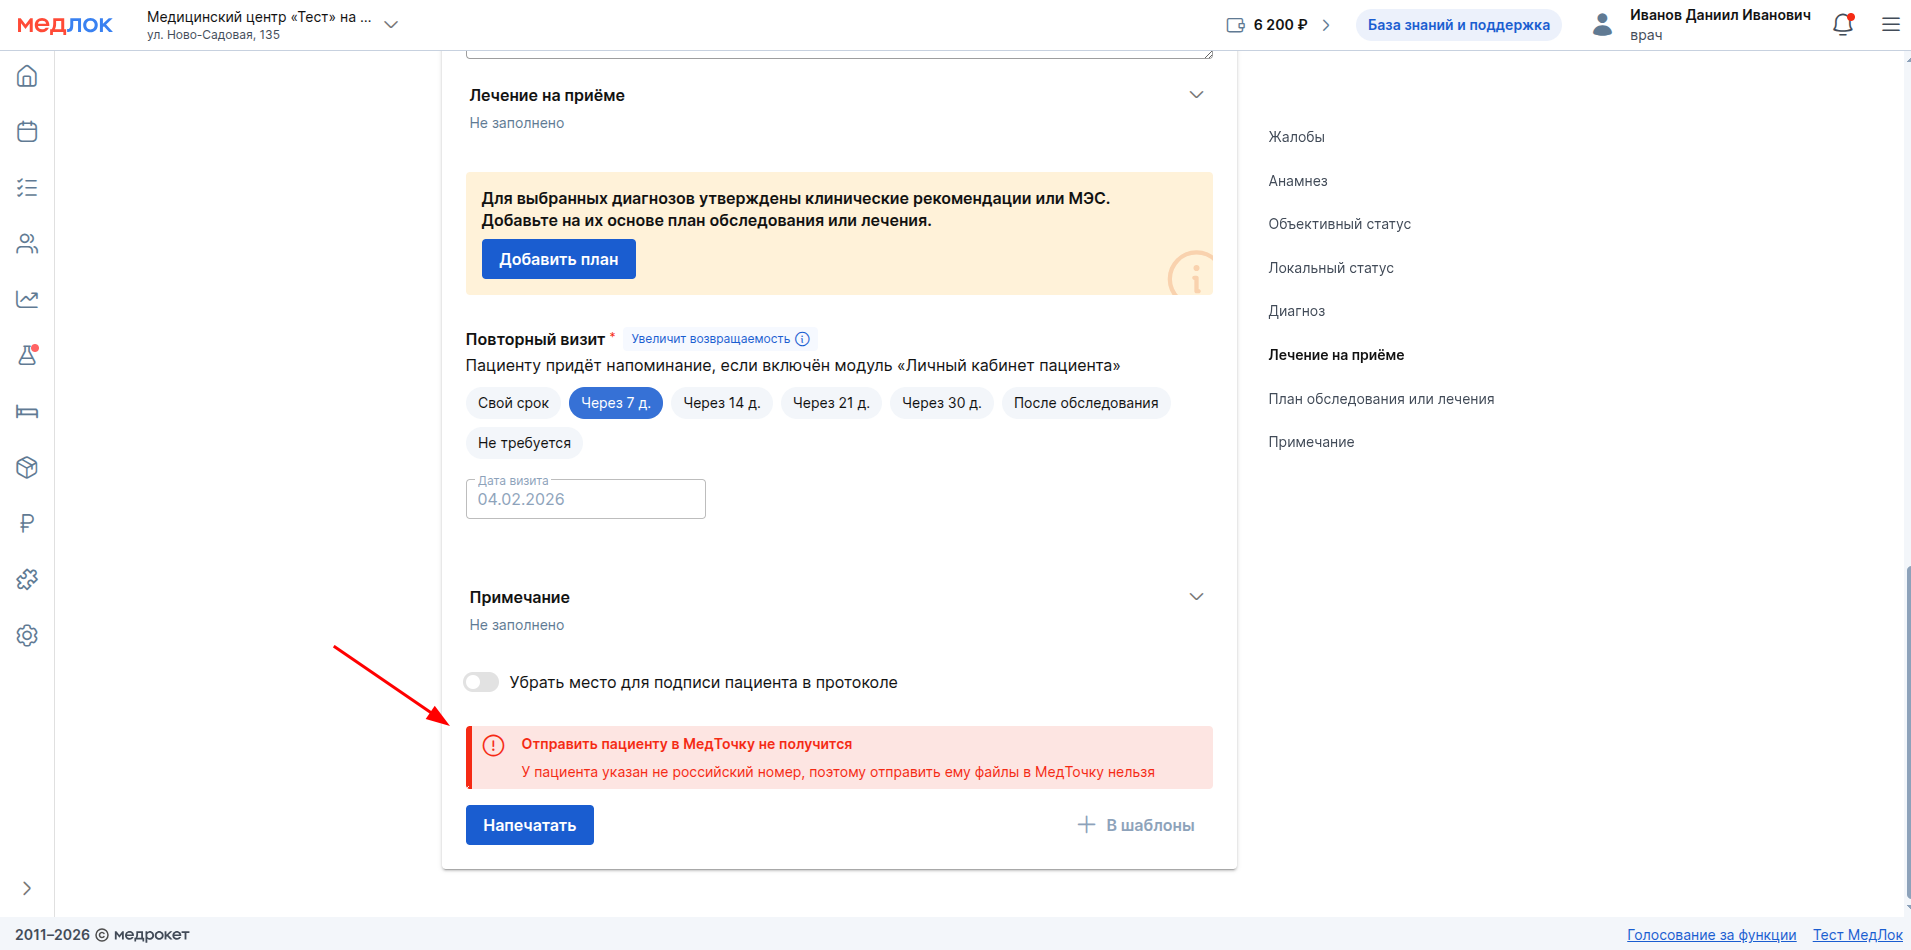Viewport: 1911px width, 950px height.
Task: Open the "Голосование за функции" footer link
Action: (1711, 935)
